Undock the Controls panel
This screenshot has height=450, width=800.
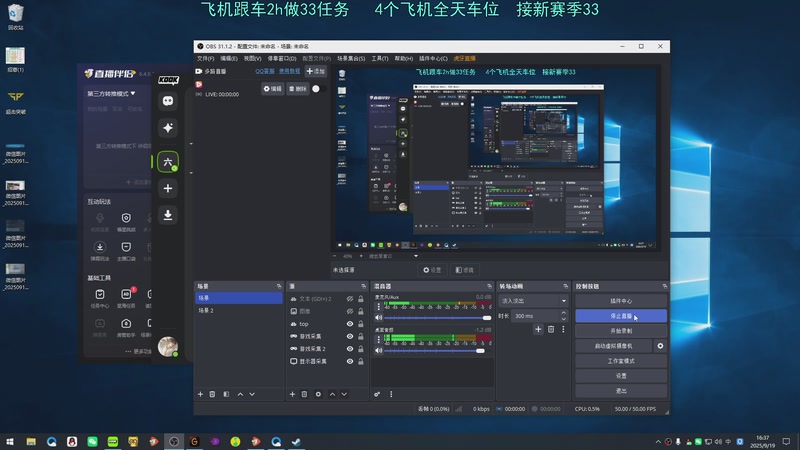tap(664, 286)
